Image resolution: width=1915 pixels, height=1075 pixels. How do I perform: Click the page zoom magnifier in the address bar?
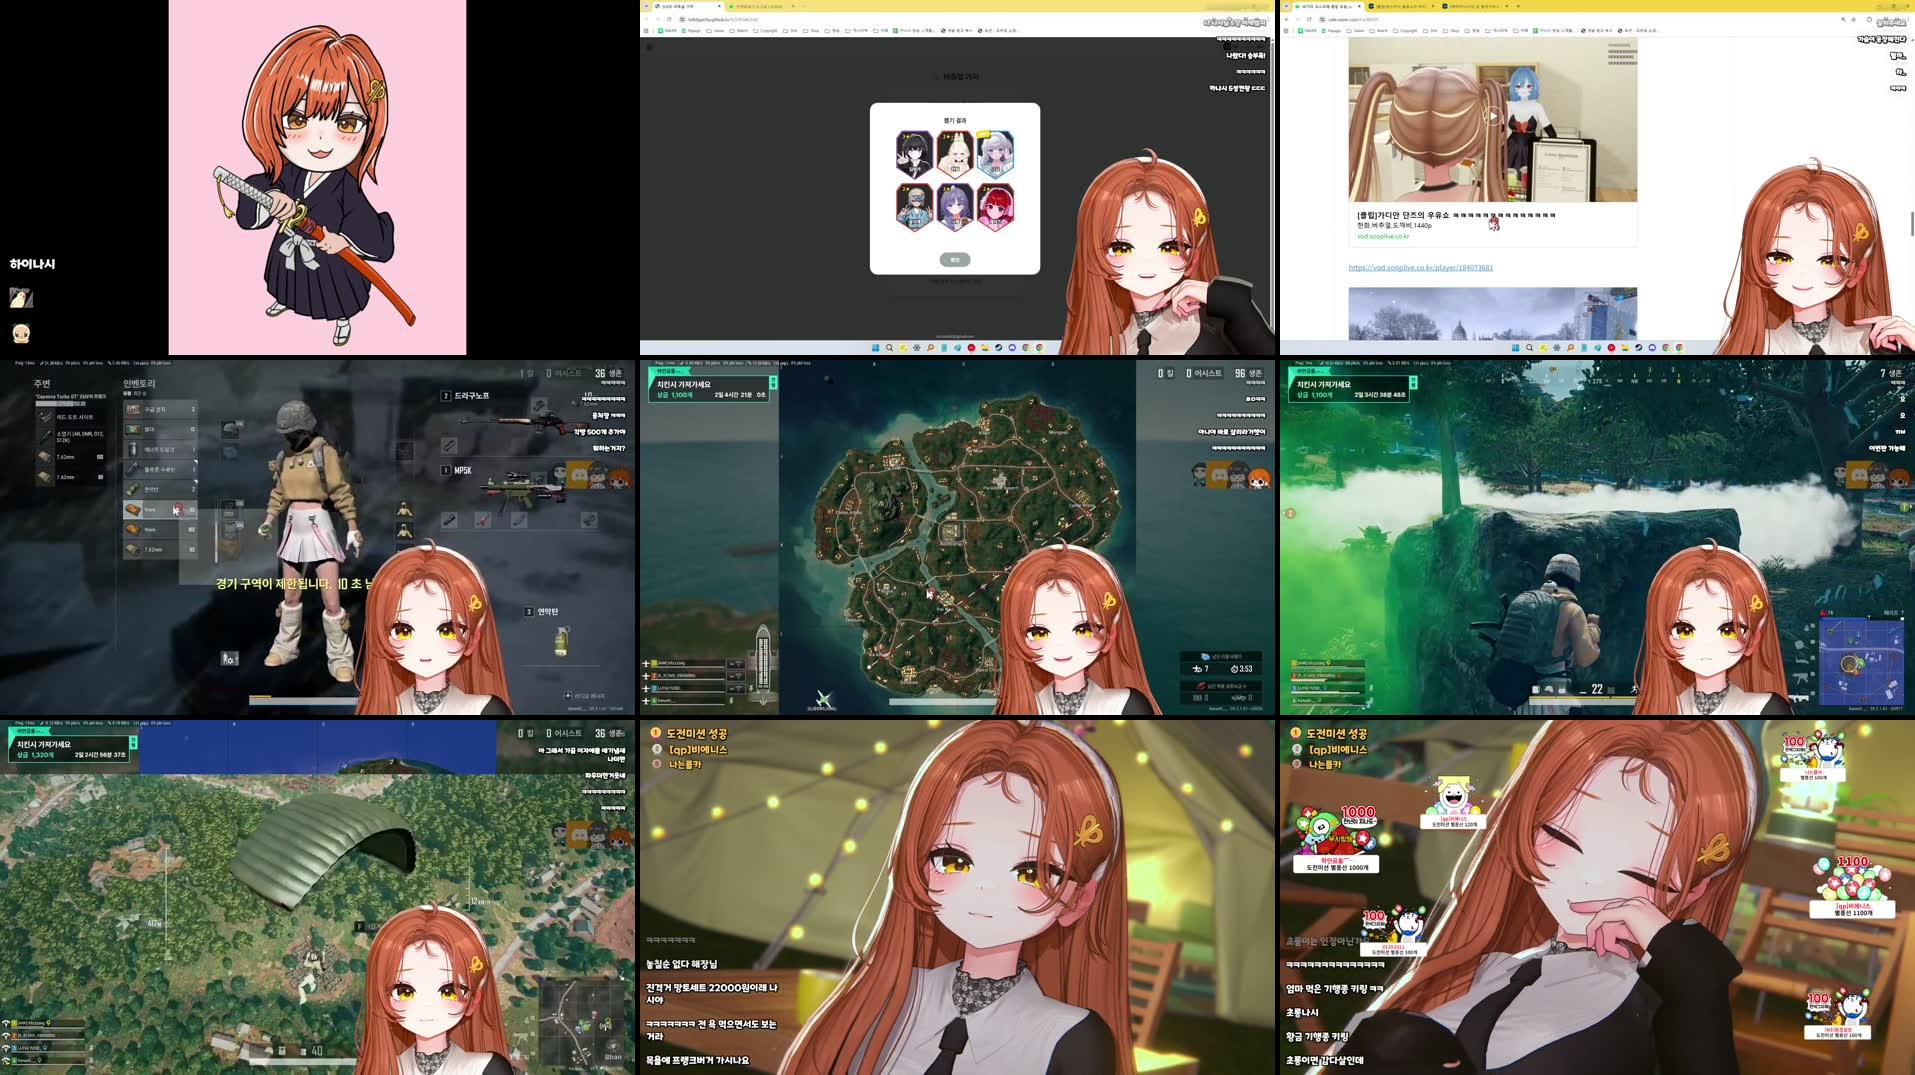(1842, 18)
